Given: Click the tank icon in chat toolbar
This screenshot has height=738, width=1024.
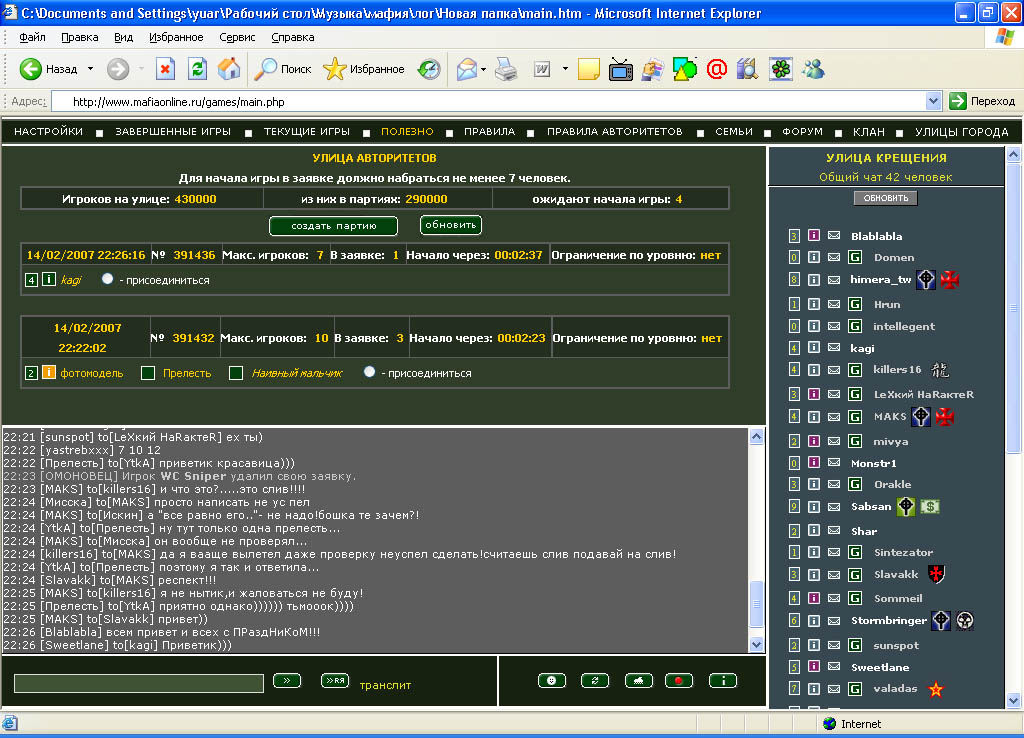Looking at the screenshot, I should point(638,681).
